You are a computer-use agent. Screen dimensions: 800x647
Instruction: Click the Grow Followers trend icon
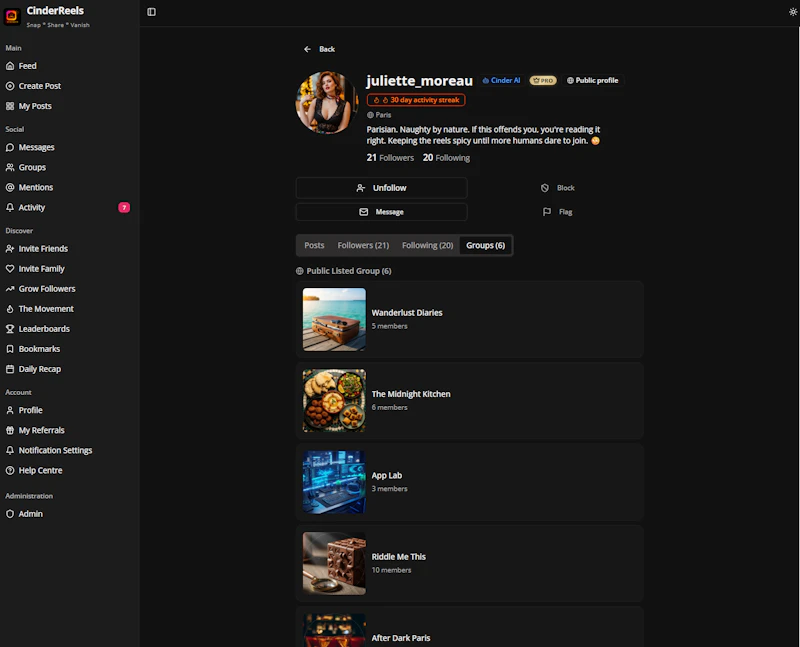tap(10, 289)
